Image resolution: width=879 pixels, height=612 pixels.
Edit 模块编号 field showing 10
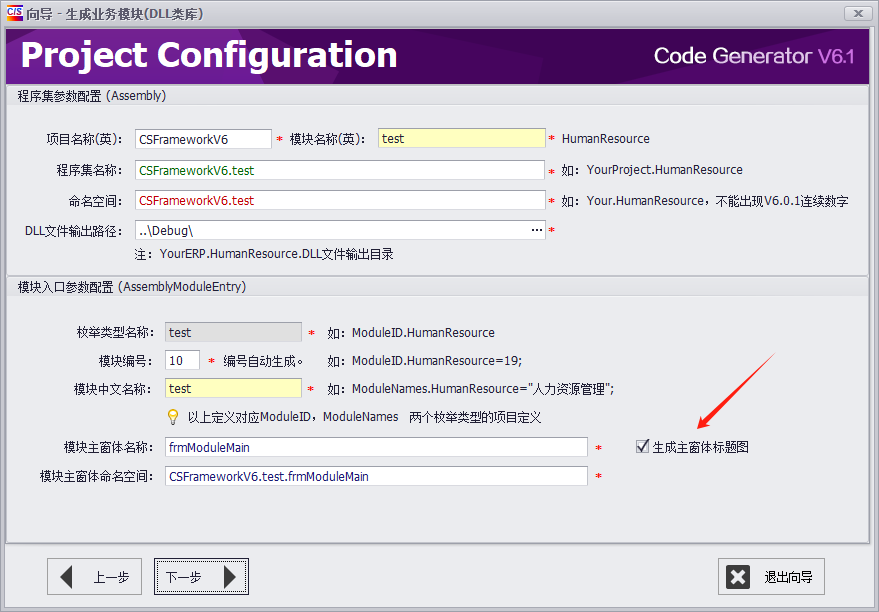[182, 360]
